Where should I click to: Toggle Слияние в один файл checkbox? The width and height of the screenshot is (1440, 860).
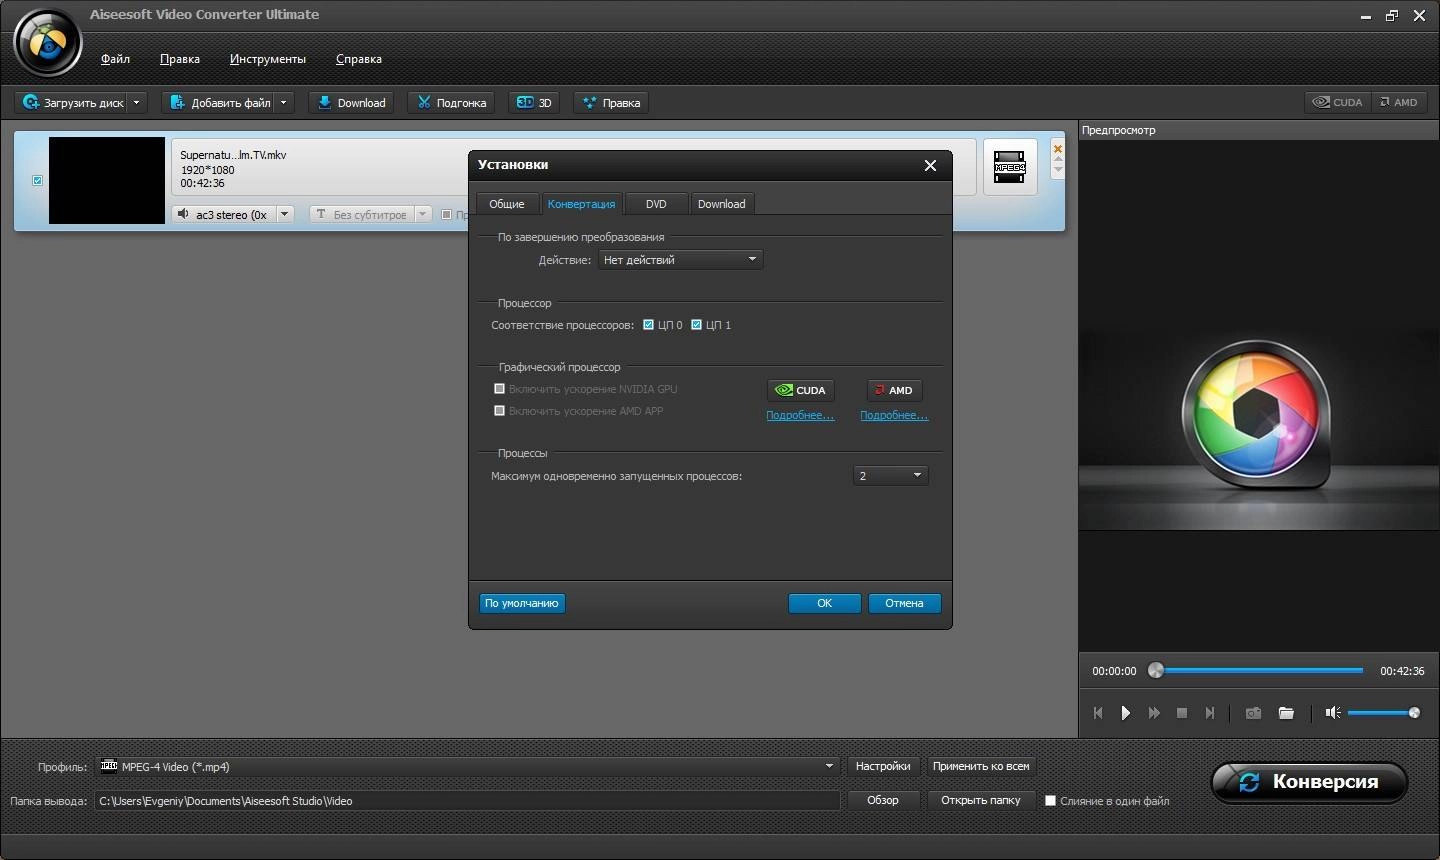point(1050,800)
